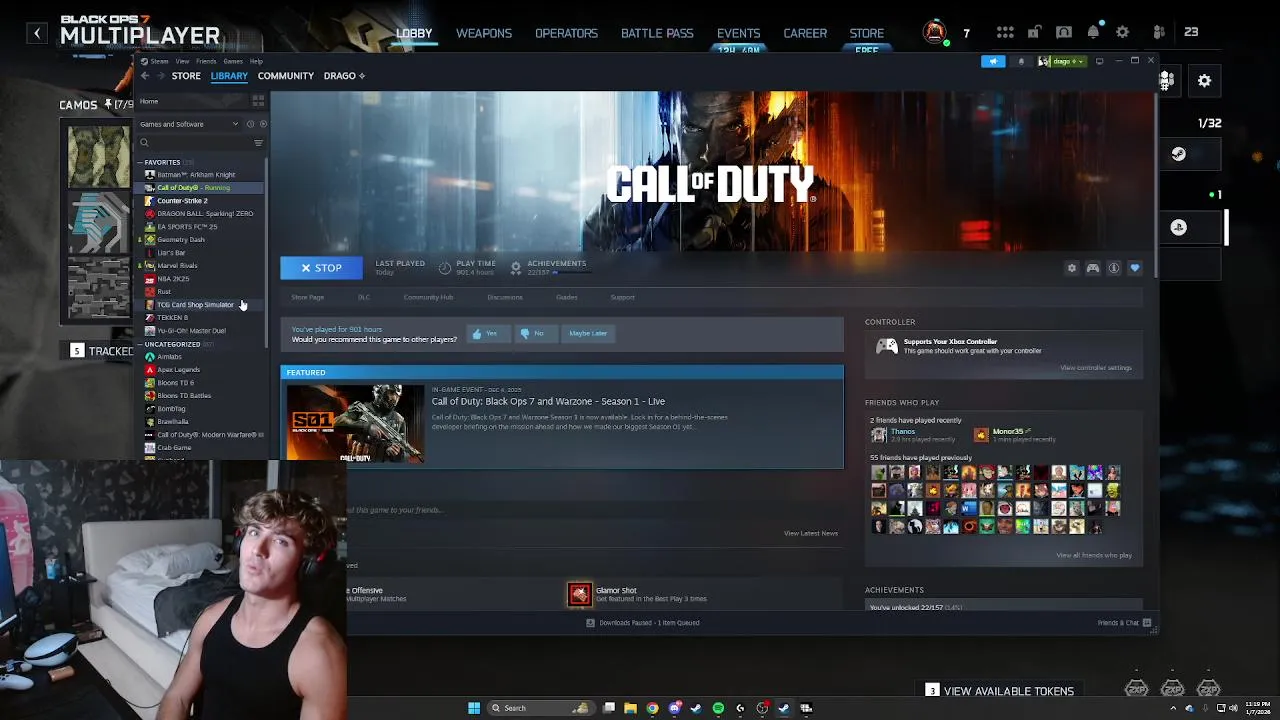Switch to WEAPONS tab in Call of Duty
This screenshot has height=720, width=1280.
(x=484, y=33)
